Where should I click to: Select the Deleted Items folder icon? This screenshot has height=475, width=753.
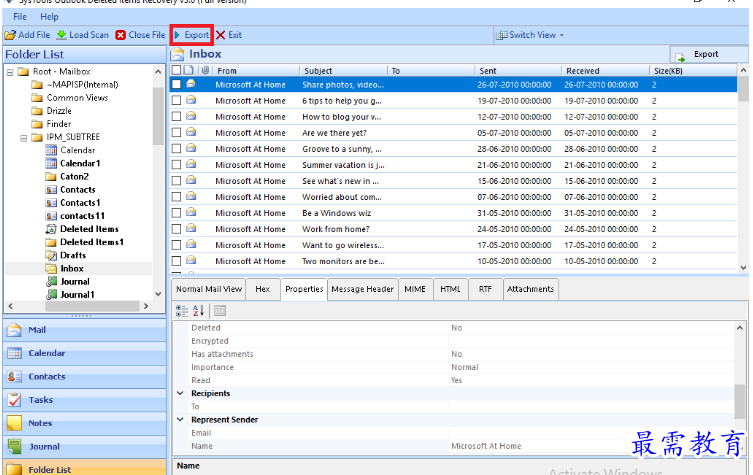pos(51,229)
